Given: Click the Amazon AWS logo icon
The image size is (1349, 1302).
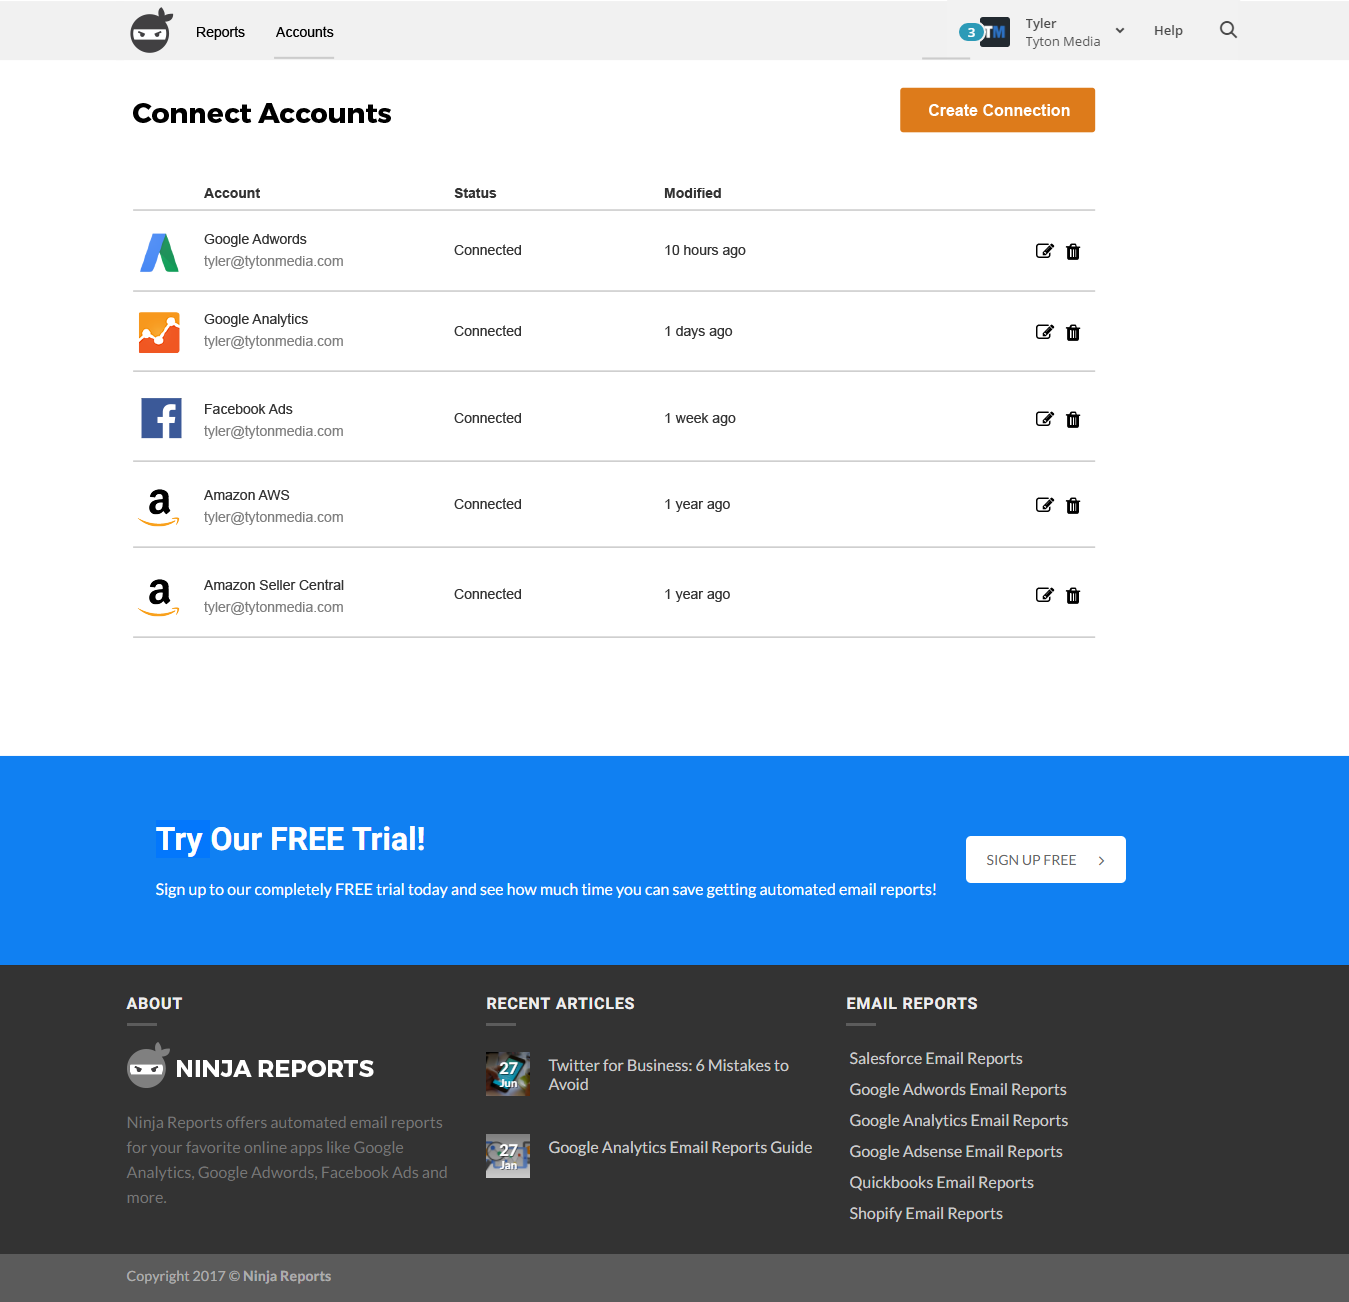Looking at the screenshot, I should (x=159, y=507).
